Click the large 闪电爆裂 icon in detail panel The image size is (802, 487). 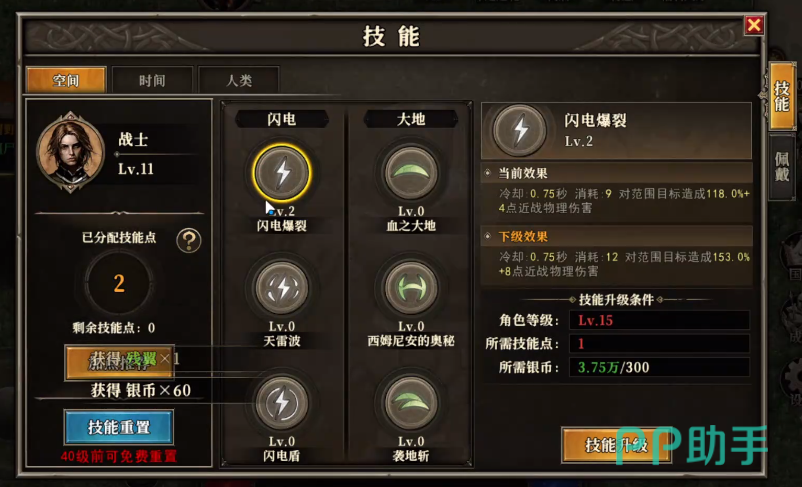point(520,130)
